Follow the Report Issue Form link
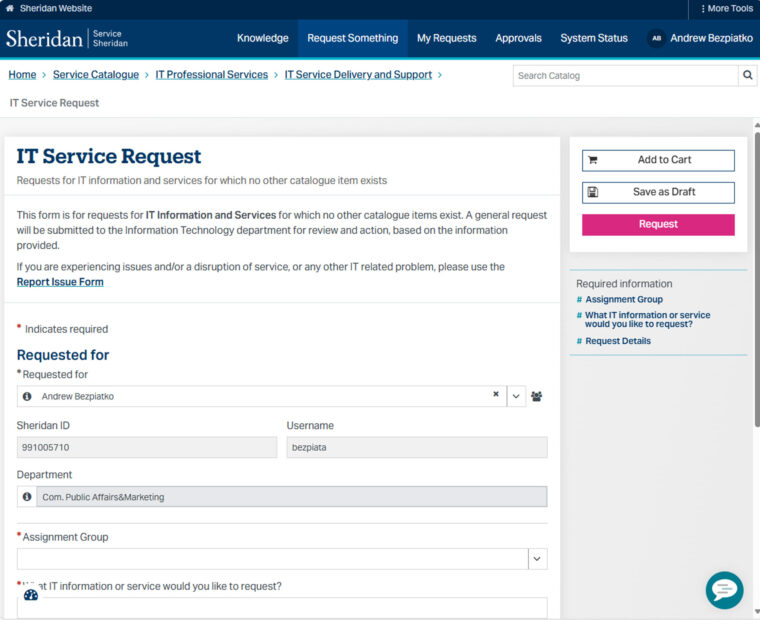760x620 pixels. point(60,282)
